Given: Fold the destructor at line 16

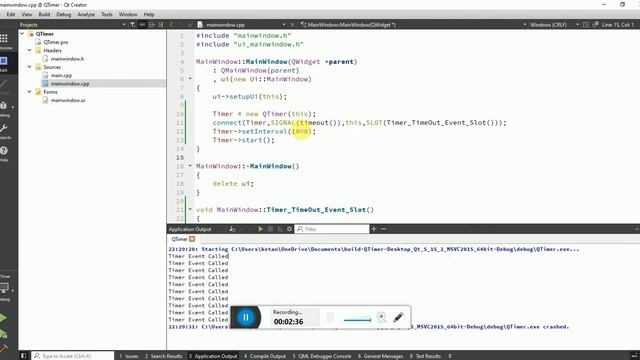Looking at the screenshot, I should point(190,166).
